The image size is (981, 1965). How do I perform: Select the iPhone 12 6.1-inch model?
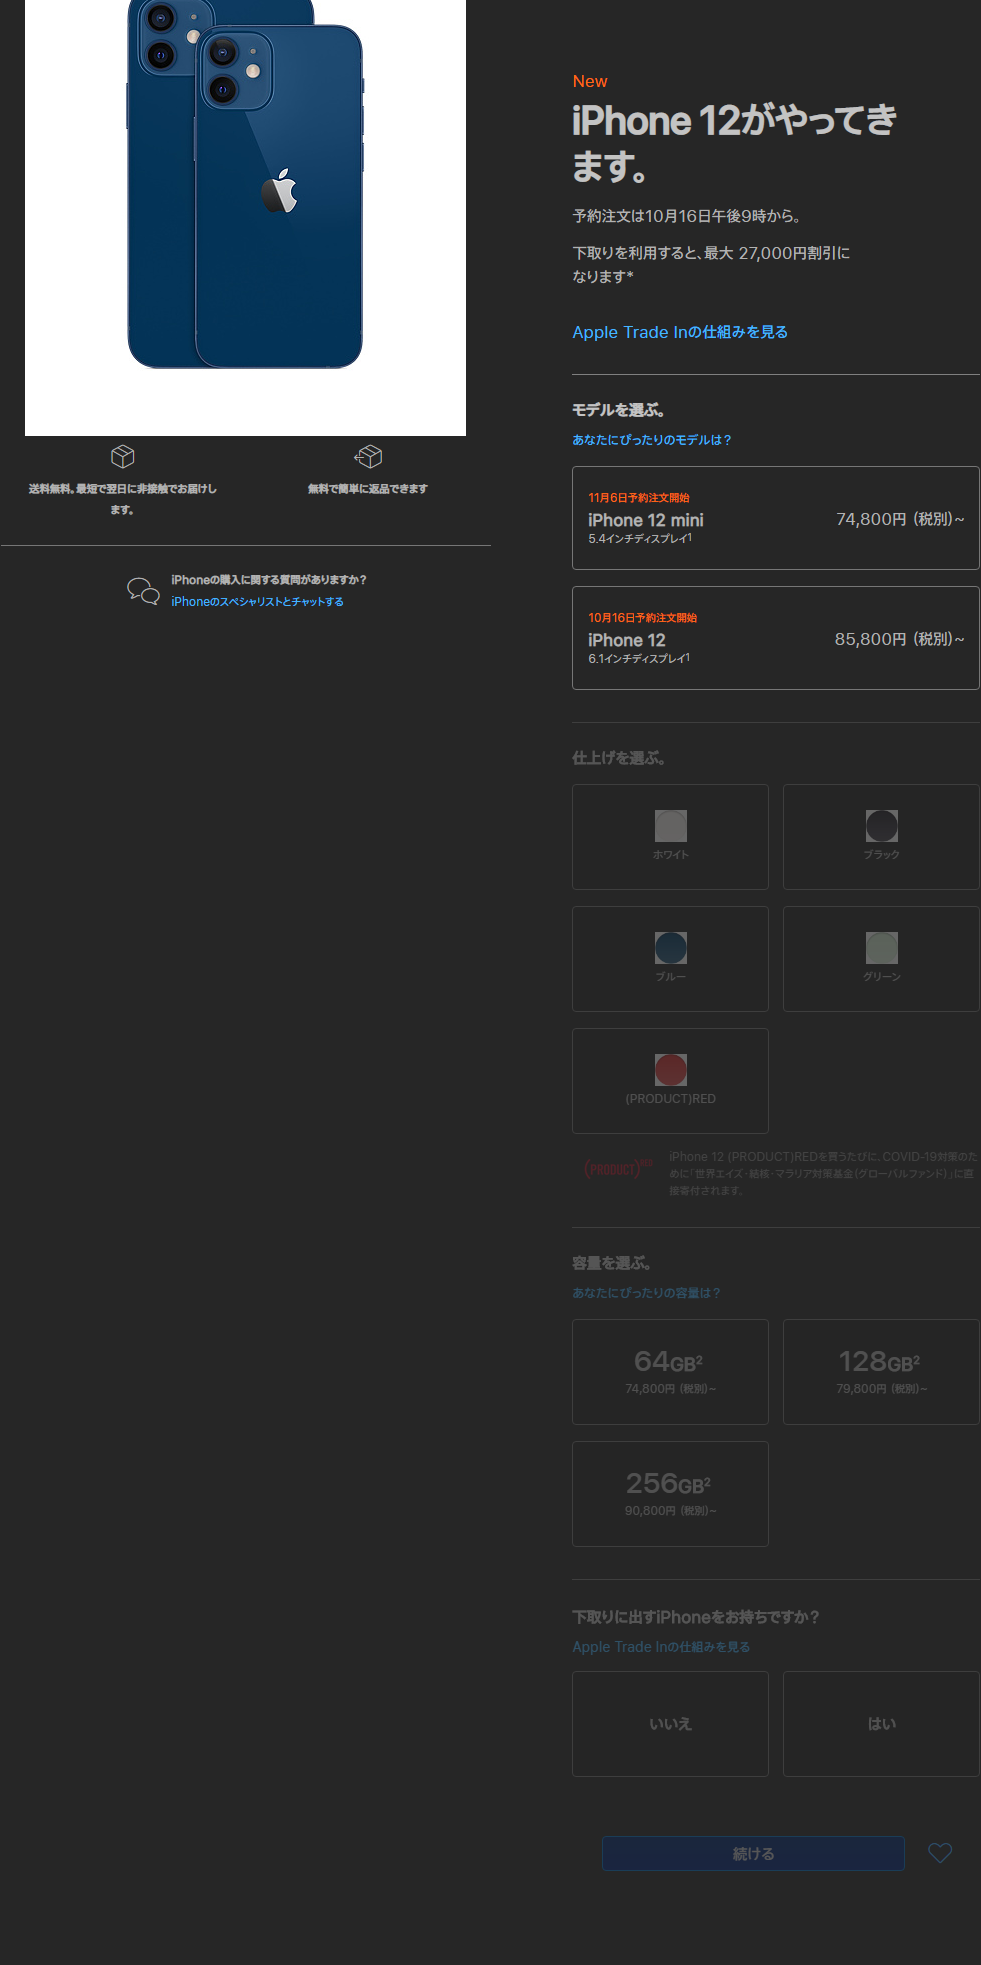pos(775,638)
